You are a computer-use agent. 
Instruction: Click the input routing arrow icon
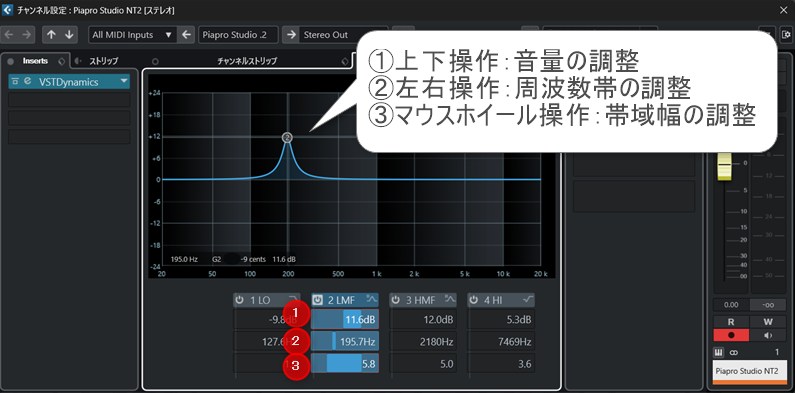point(186,34)
